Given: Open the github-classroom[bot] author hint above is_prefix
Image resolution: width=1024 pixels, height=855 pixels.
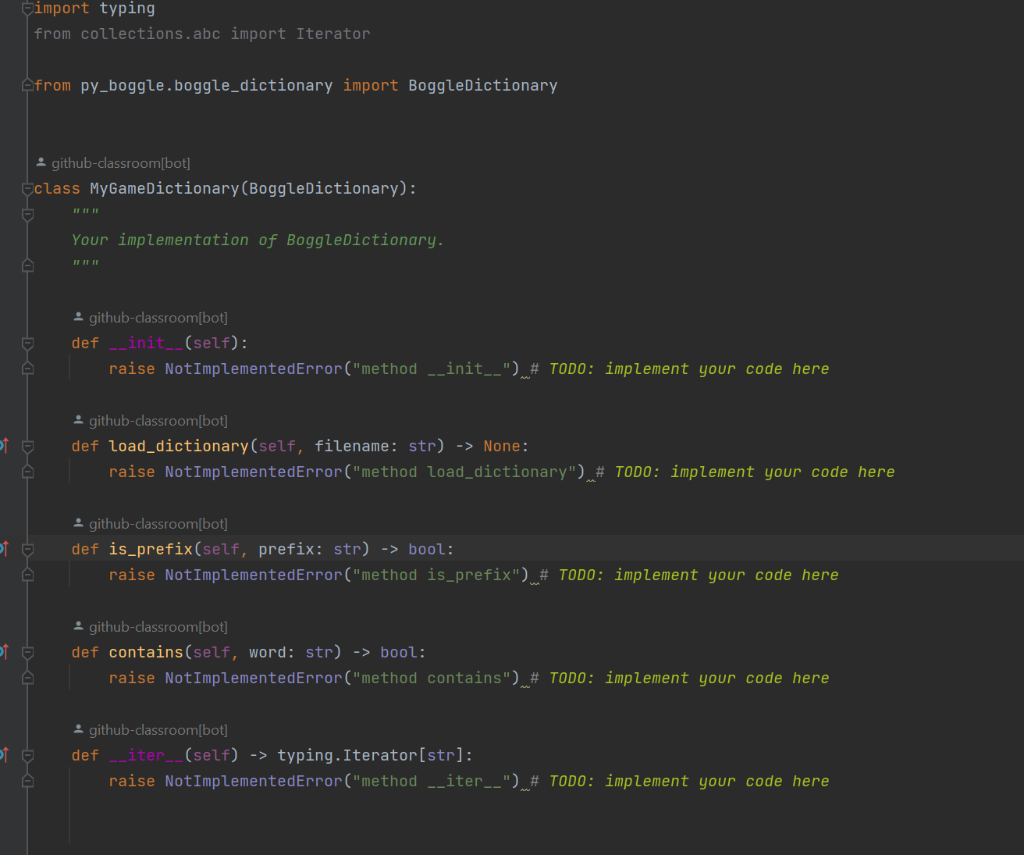Looking at the screenshot, I should point(151,524).
